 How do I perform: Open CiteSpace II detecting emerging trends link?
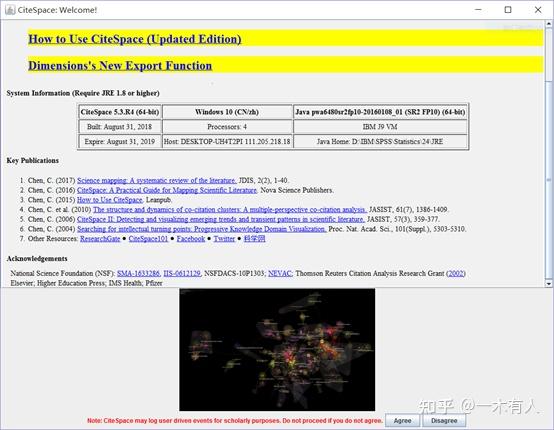[x=221, y=219]
